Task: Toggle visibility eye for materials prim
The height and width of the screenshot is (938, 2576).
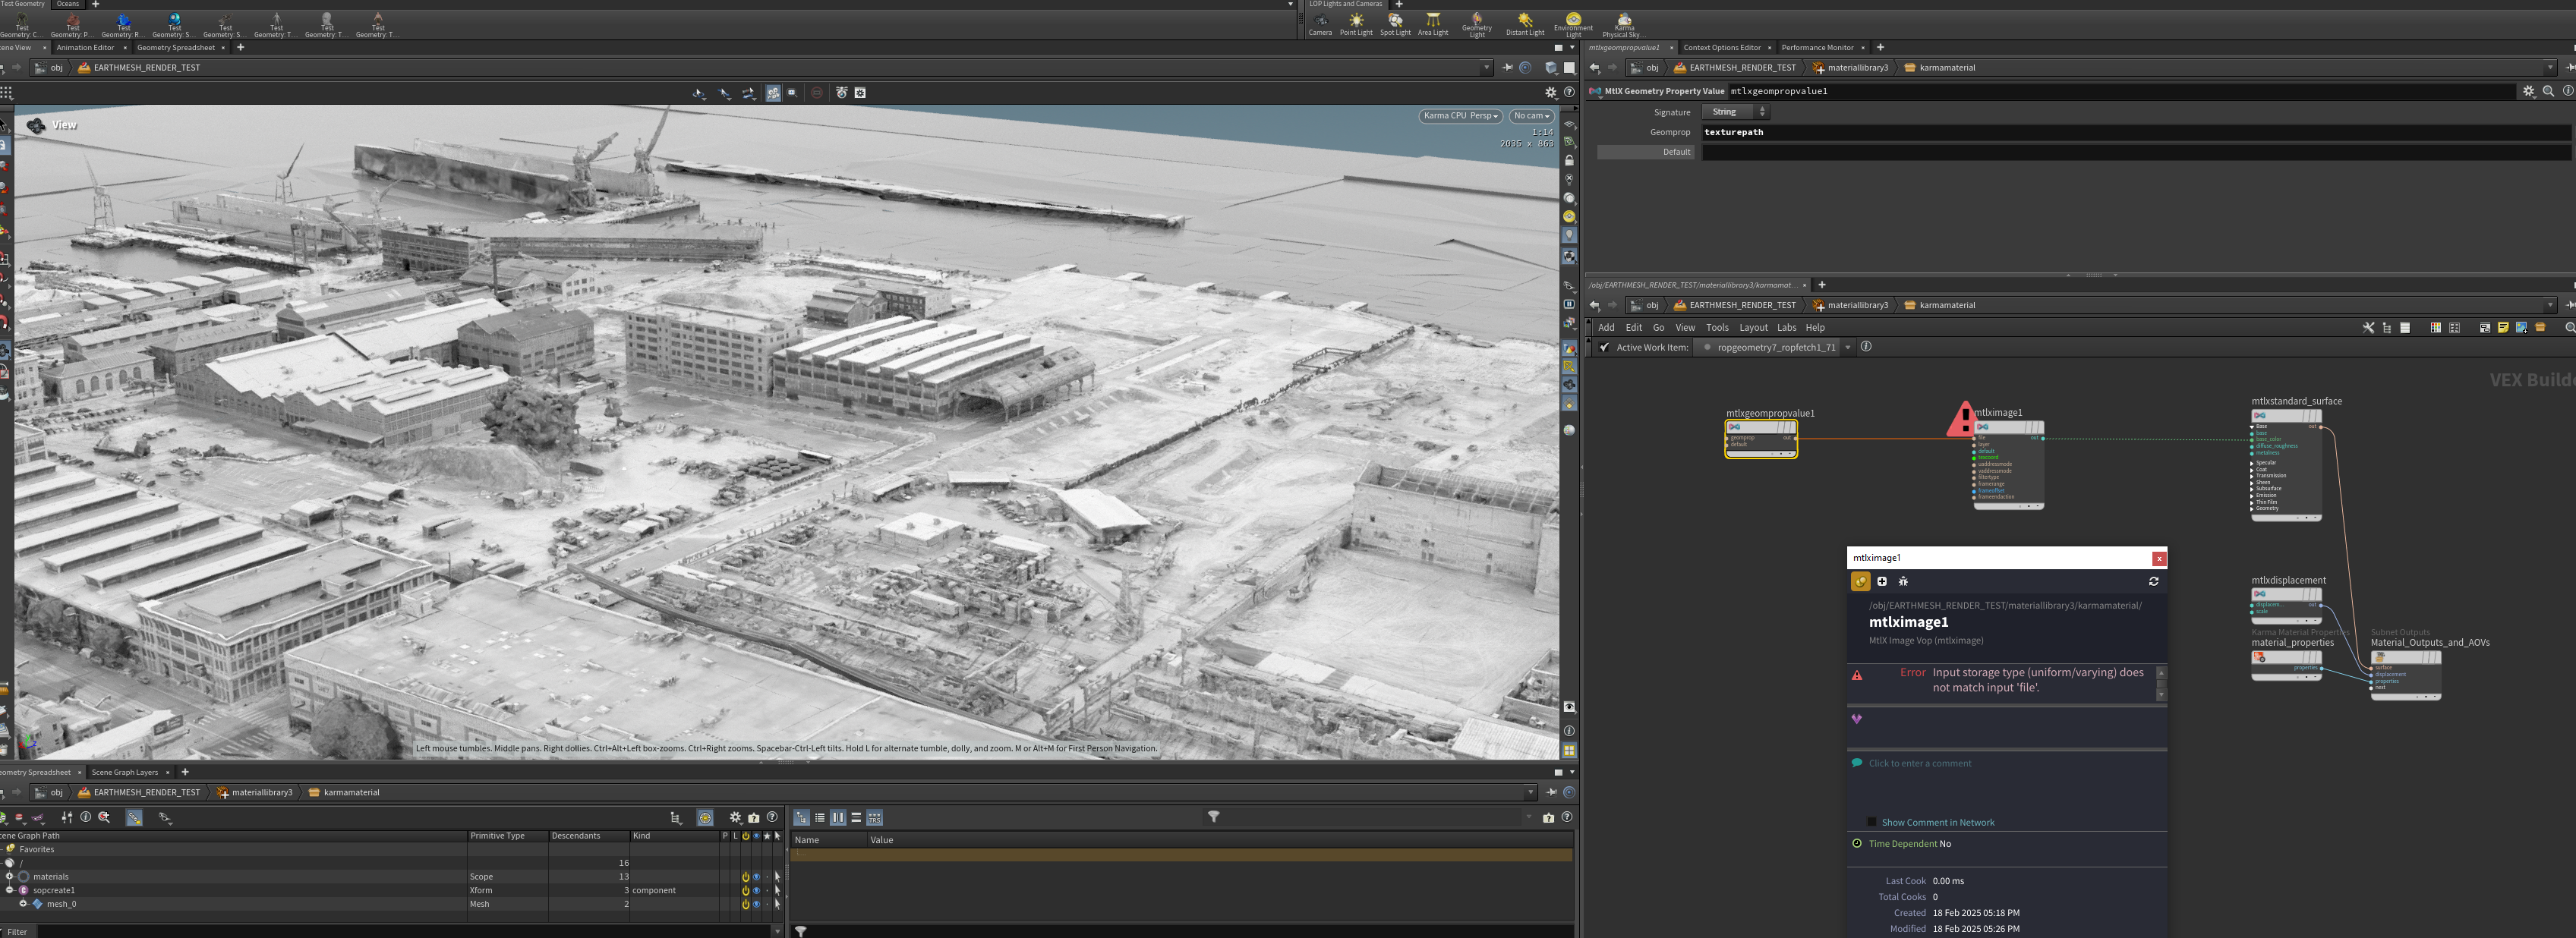Action: tap(756, 876)
